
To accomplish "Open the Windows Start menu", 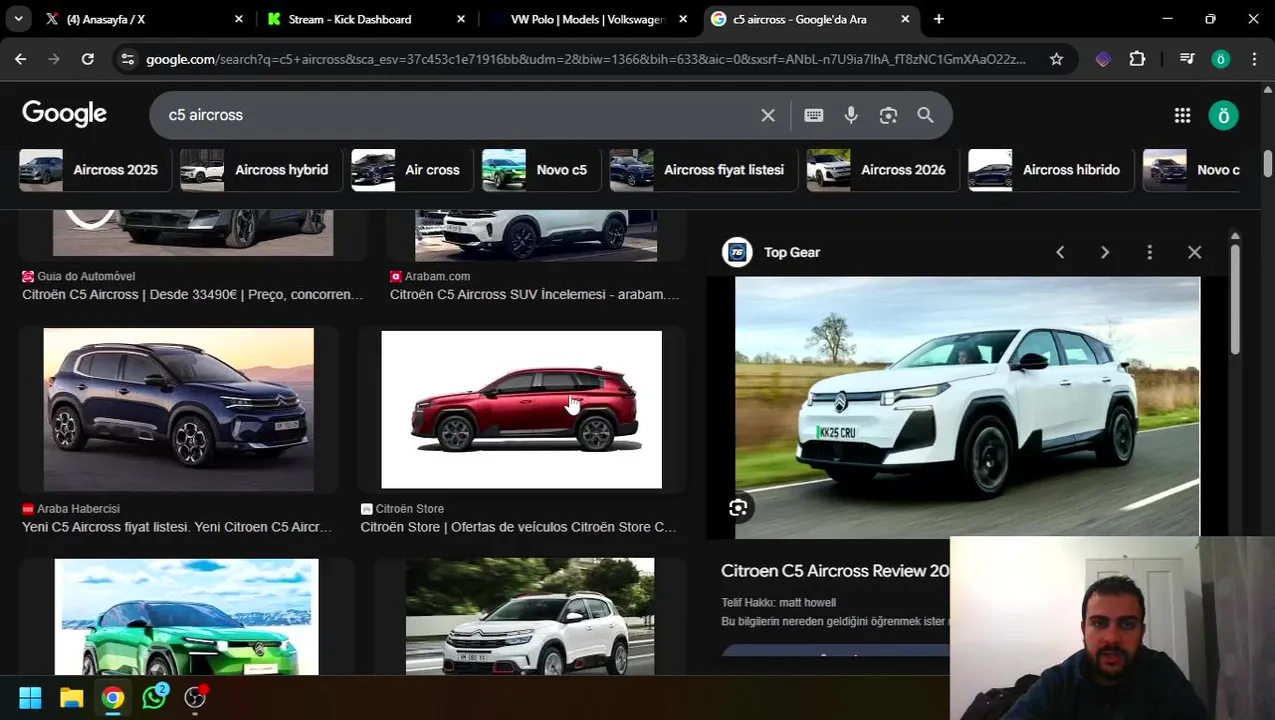I will point(30,697).
